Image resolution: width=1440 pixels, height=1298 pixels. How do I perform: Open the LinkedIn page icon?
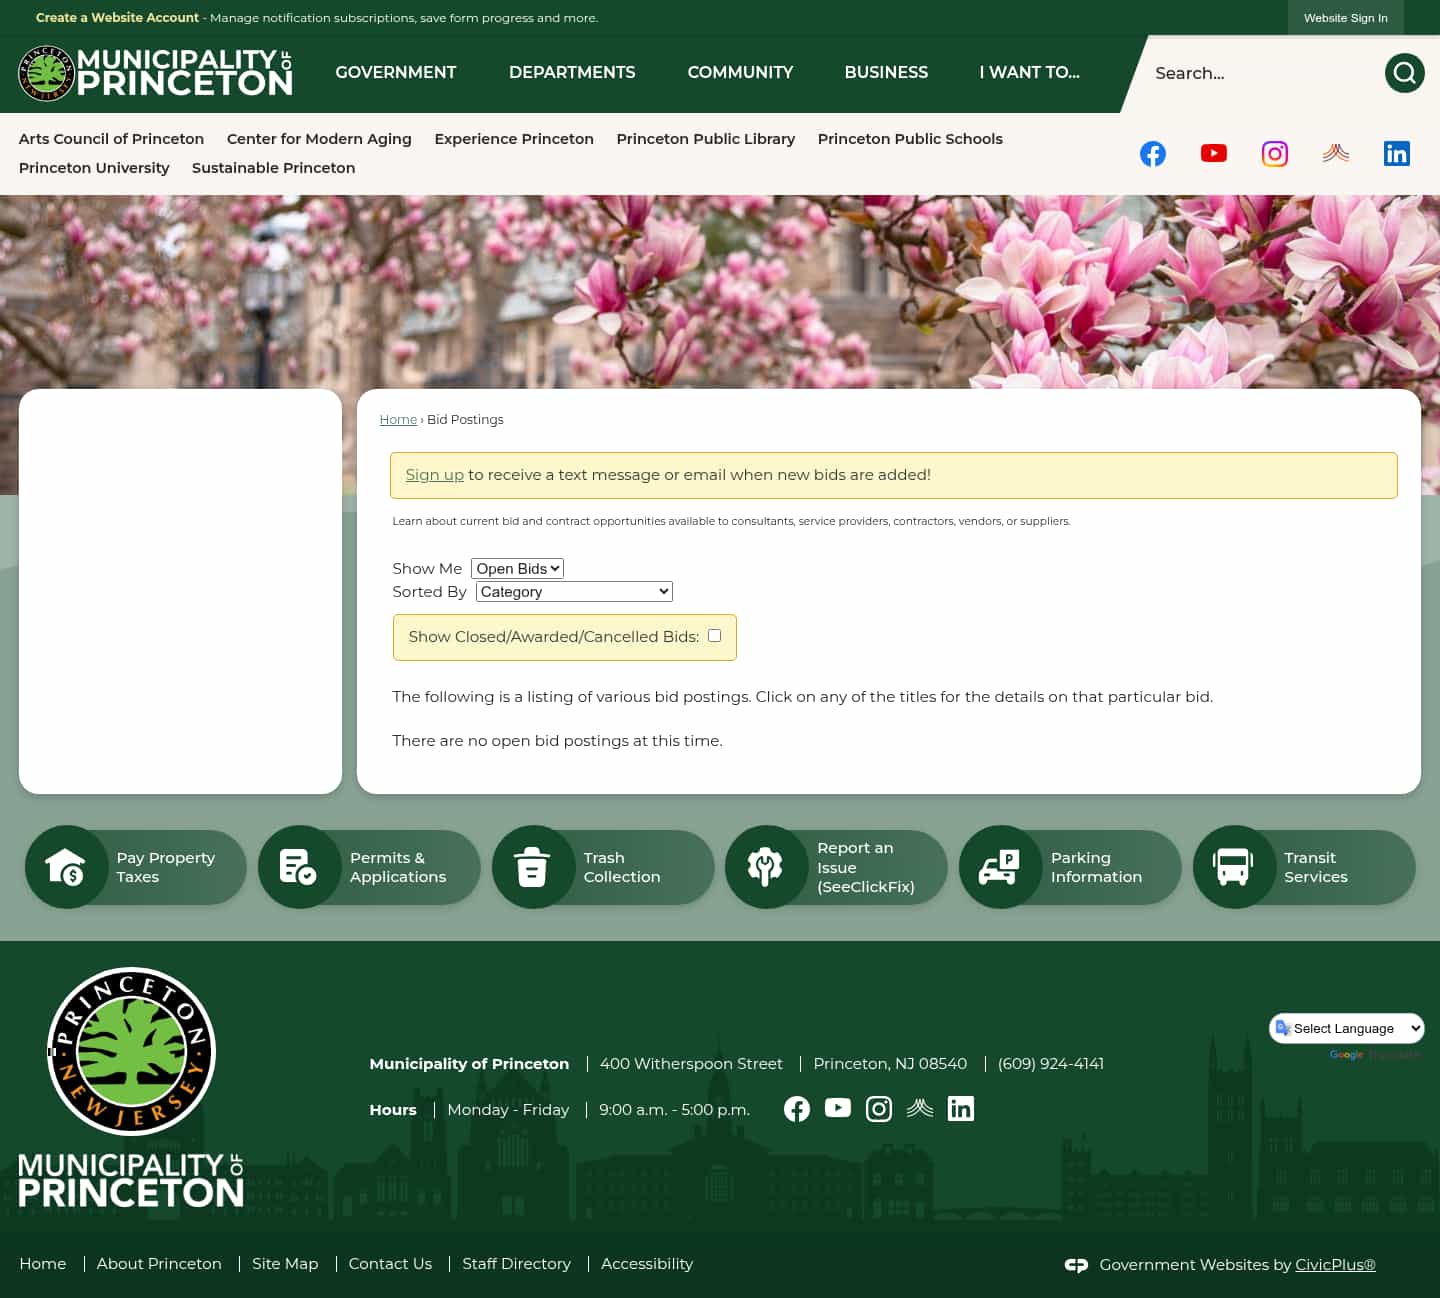pyautogui.click(x=1397, y=153)
